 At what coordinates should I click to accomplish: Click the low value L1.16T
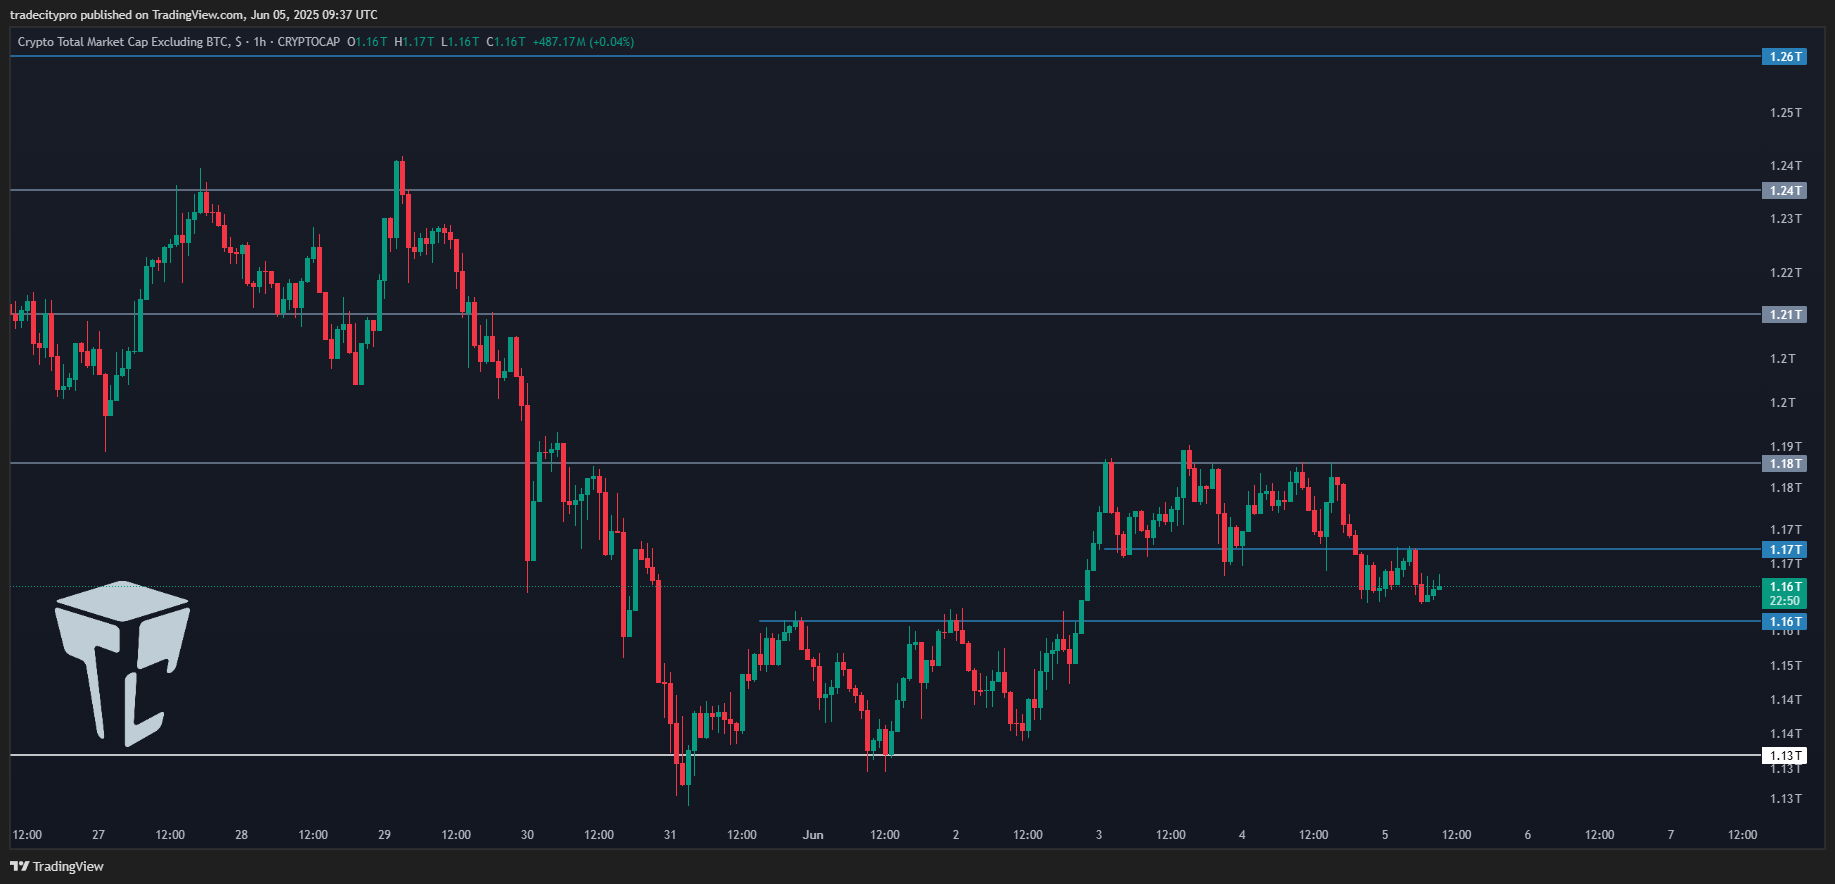pyautogui.click(x=461, y=42)
